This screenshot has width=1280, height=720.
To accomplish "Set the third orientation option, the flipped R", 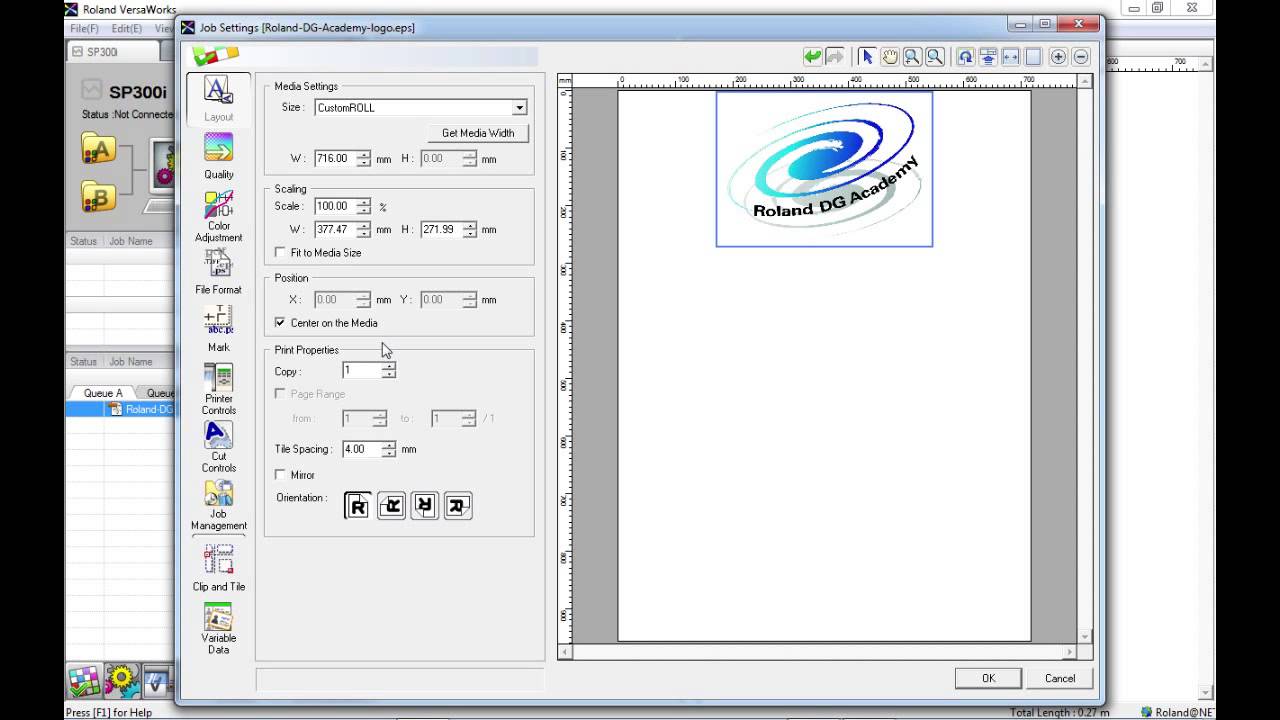I will pos(424,506).
